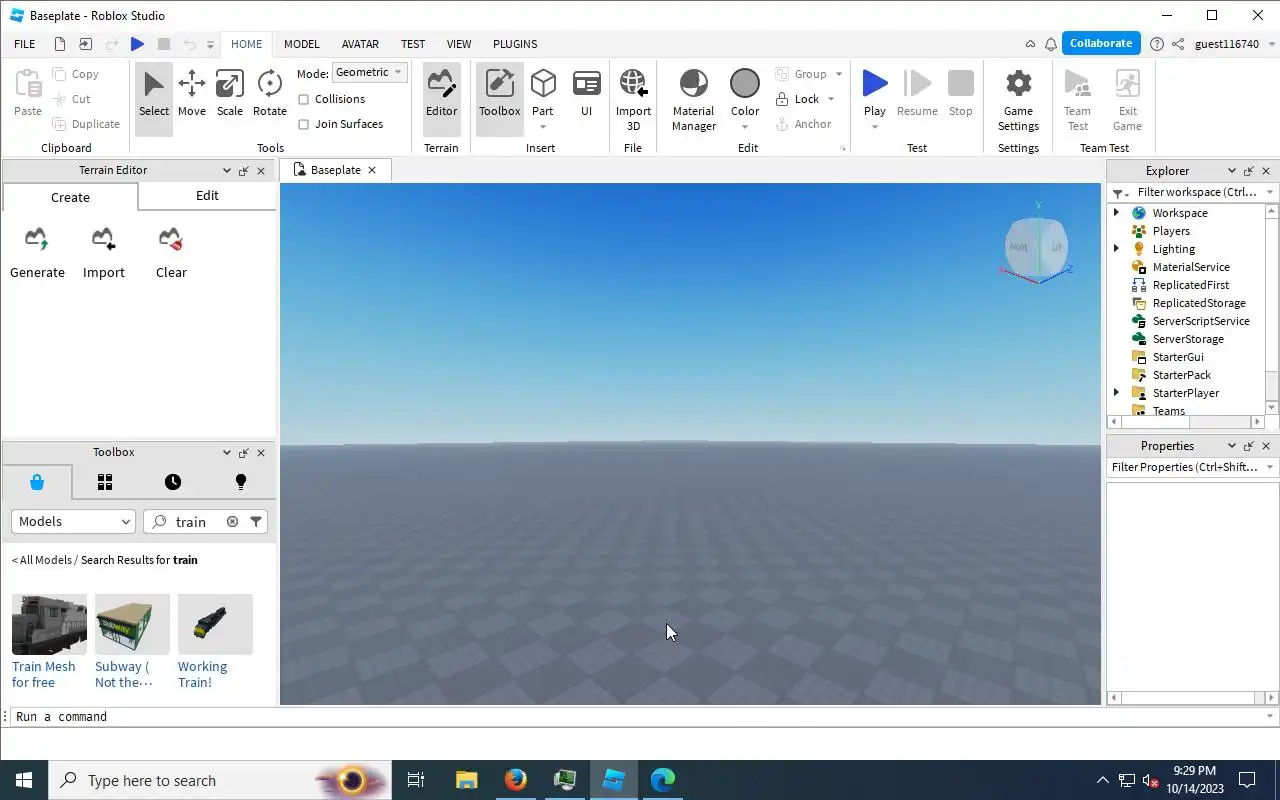1280x800 pixels.
Task: Open the Material Manager
Action: click(693, 99)
